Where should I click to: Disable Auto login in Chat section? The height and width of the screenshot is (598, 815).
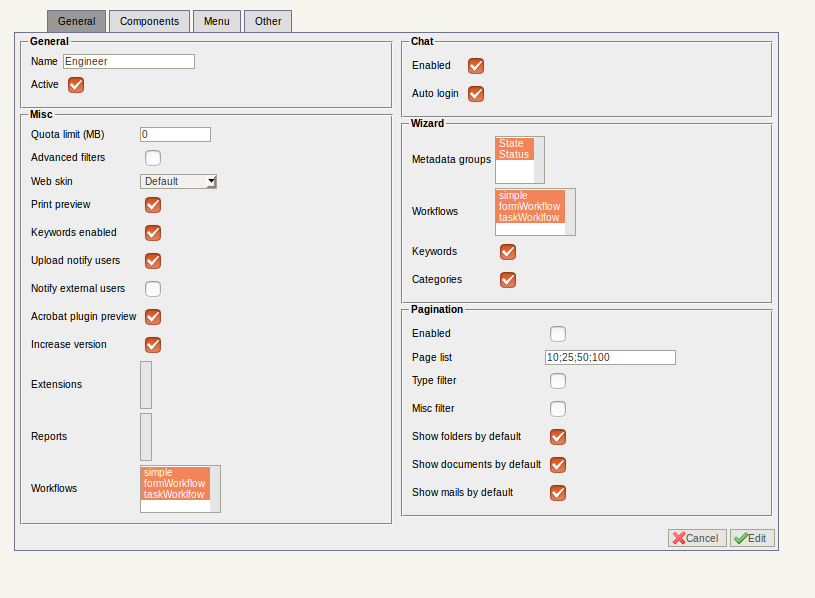pyautogui.click(x=476, y=94)
